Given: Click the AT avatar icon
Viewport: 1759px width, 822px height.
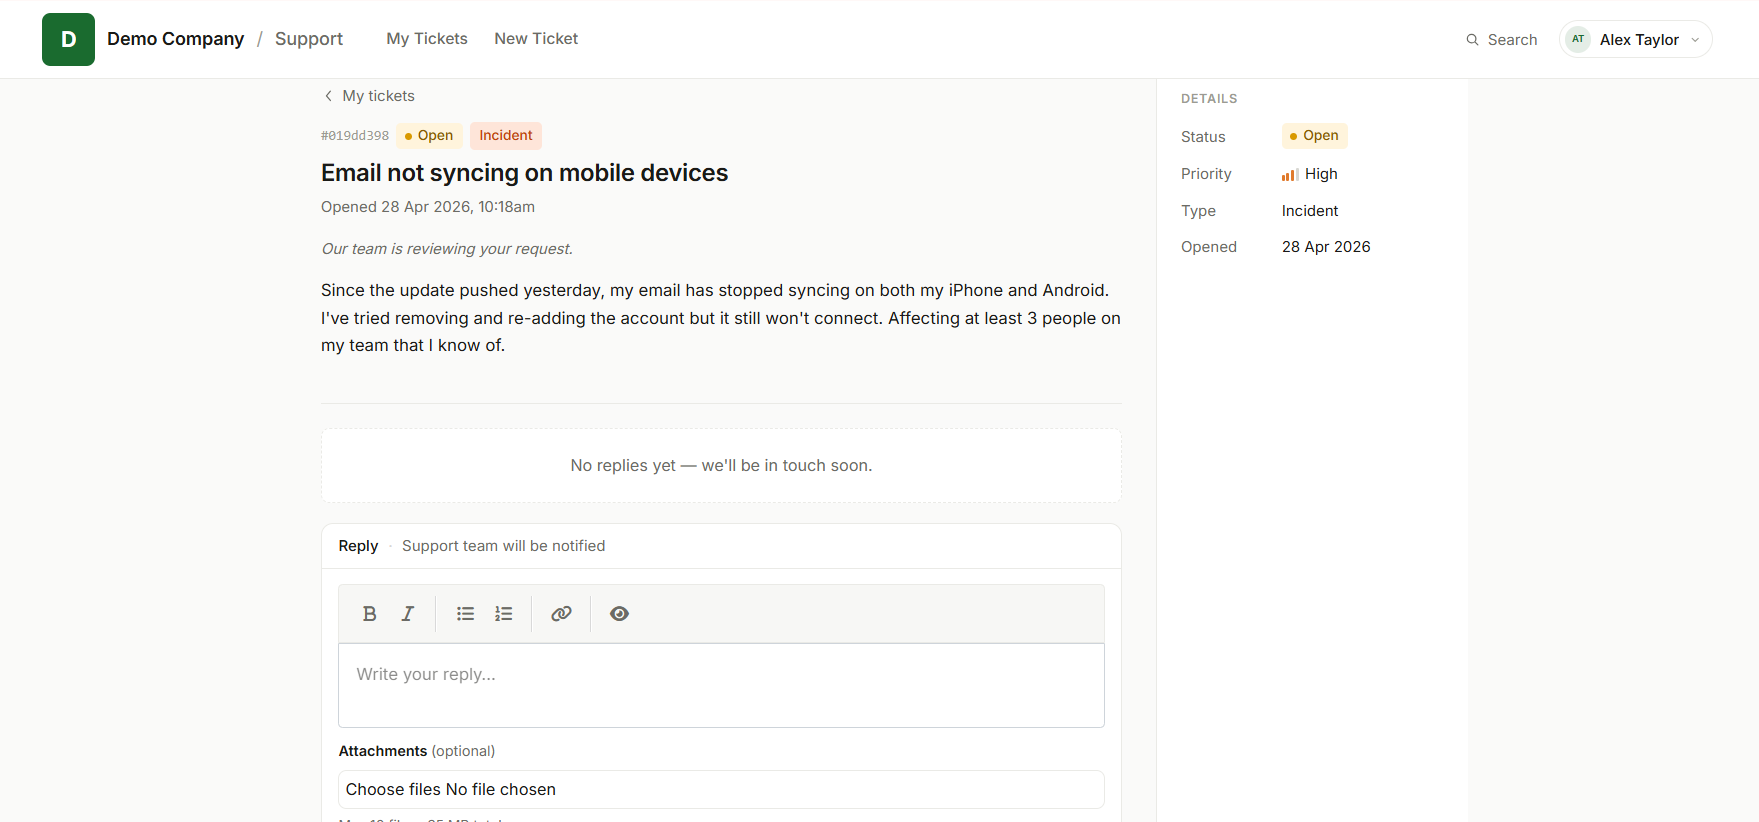Looking at the screenshot, I should click(x=1578, y=39).
